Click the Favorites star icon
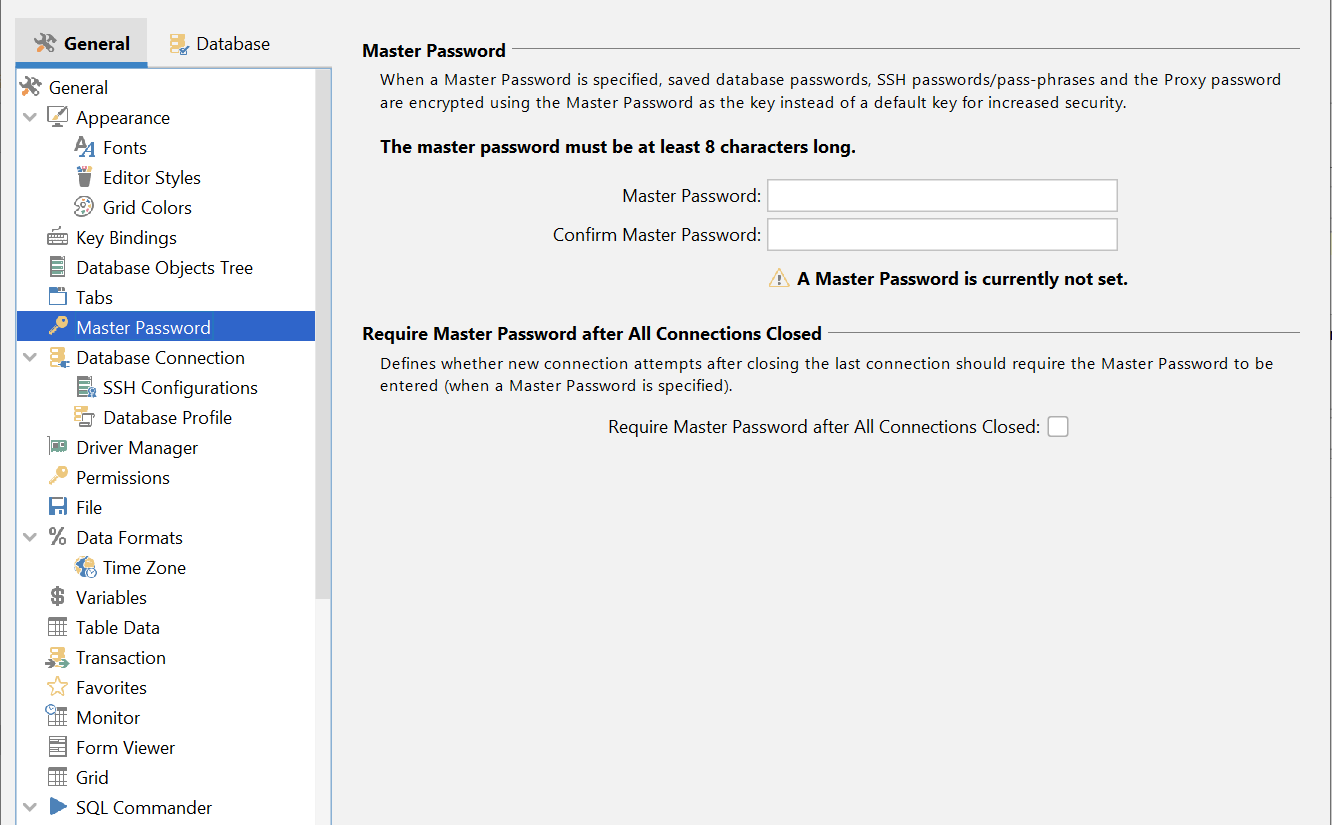The height and width of the screenshot is (825, 1332). point(58,688)
